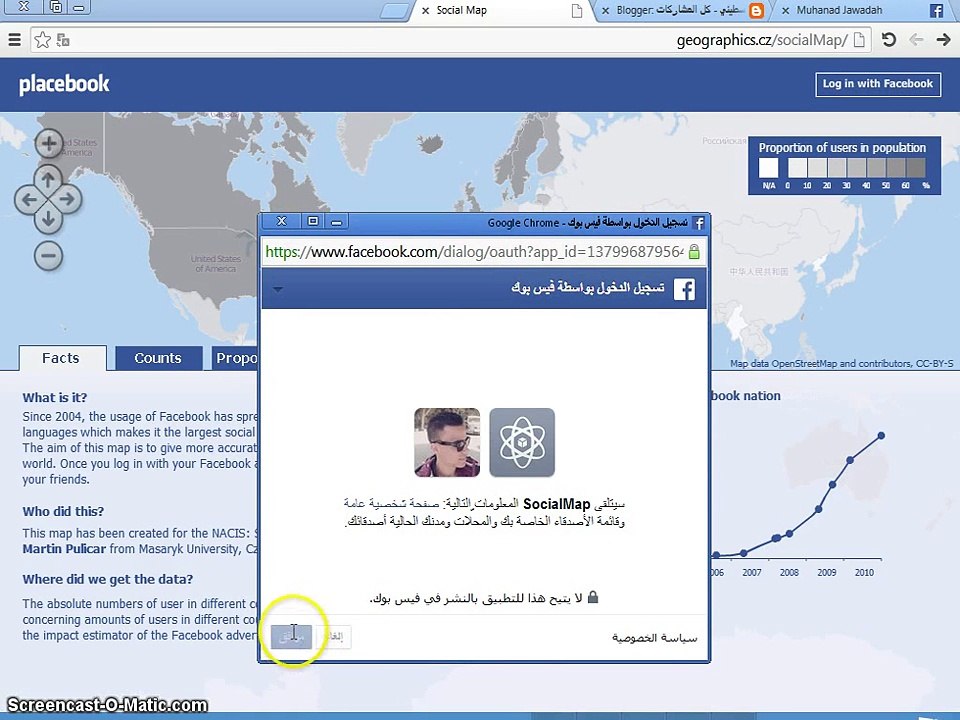Click the padlock icon beside the publishing notice

[593, 596]
